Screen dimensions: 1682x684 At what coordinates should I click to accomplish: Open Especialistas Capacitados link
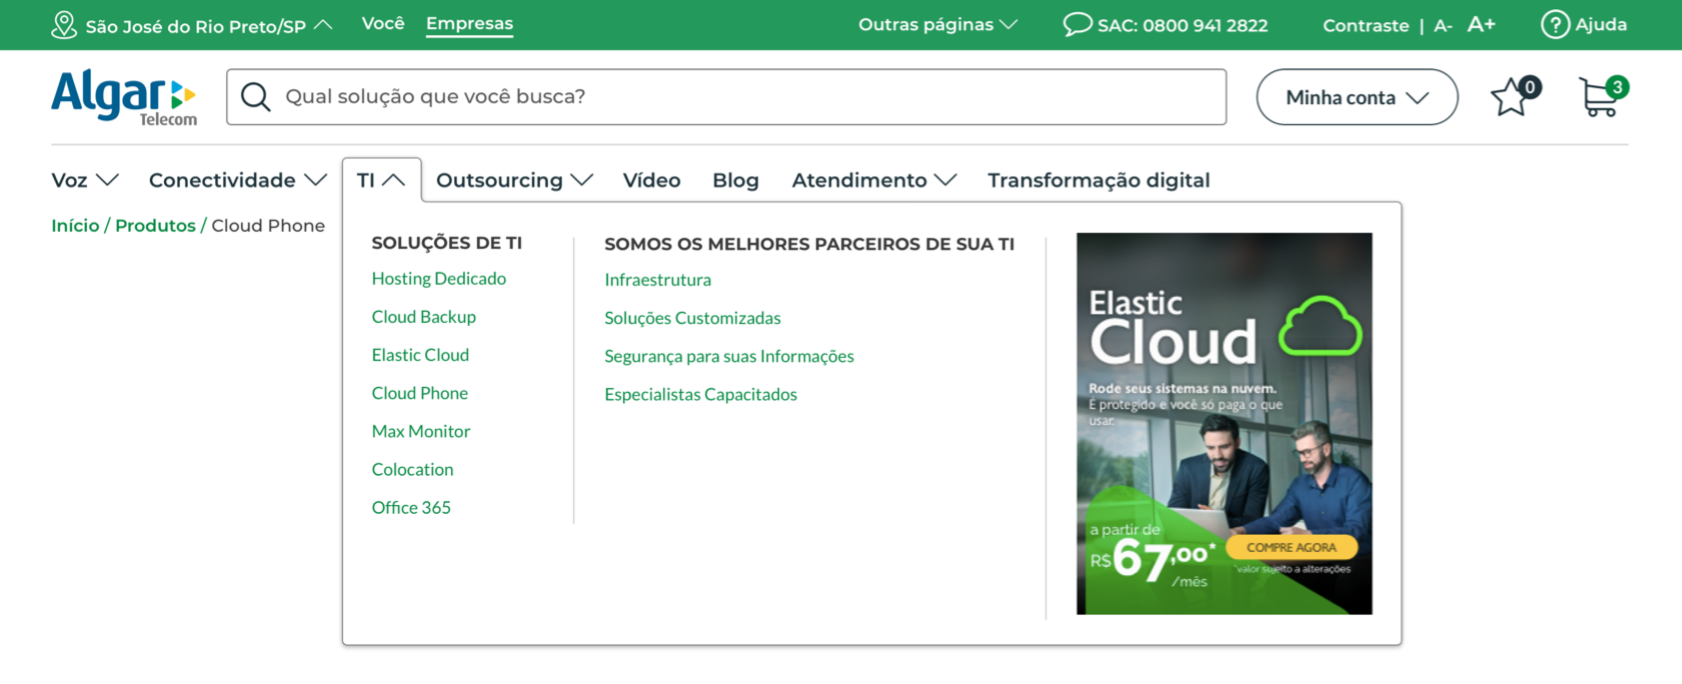(701, 394)
